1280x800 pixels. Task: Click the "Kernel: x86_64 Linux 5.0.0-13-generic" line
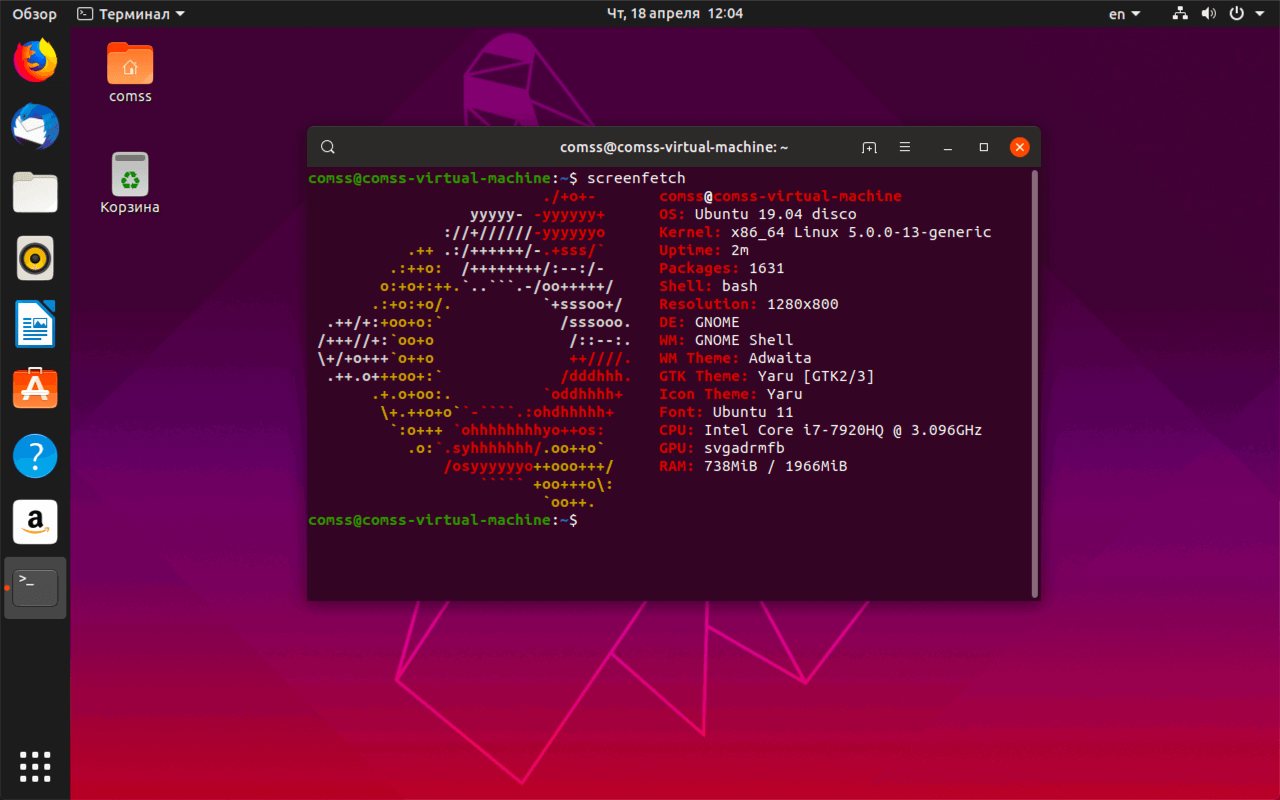point(825,232)
